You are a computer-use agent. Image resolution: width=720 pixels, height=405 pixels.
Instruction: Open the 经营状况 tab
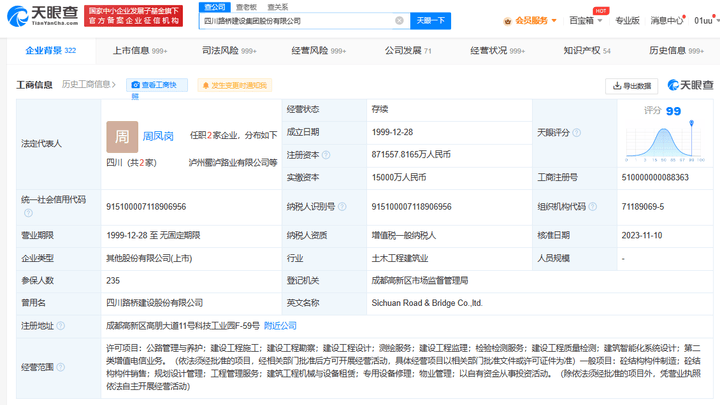pos(497,51)
